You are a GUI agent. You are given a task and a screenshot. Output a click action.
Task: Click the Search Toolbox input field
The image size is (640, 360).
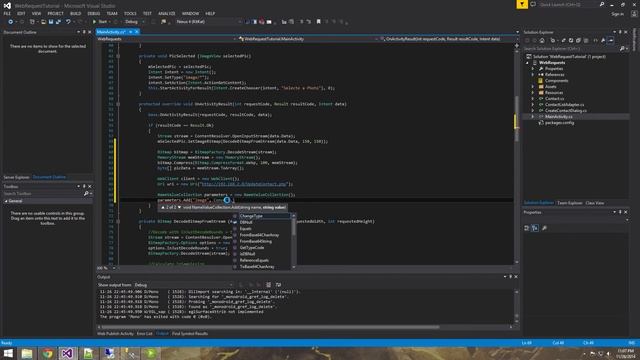[43, 193]
